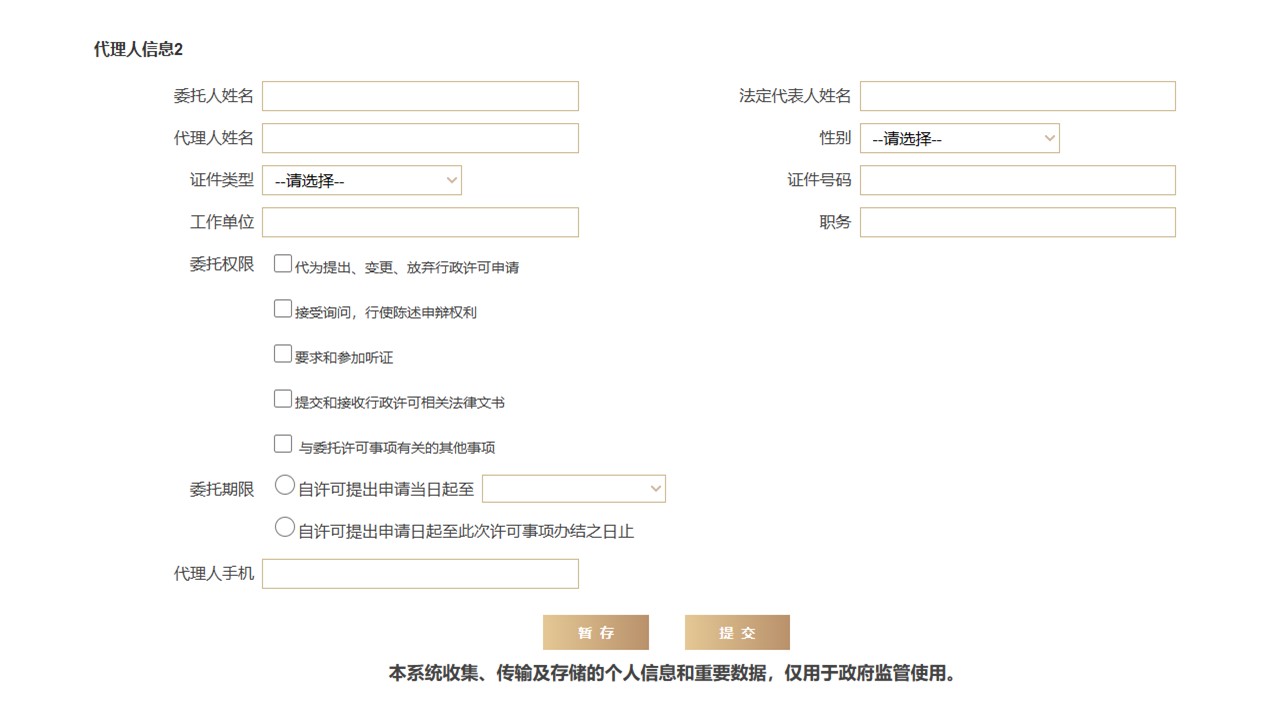Select 自许可提出申请当日起至 radio button

(285, 486)
